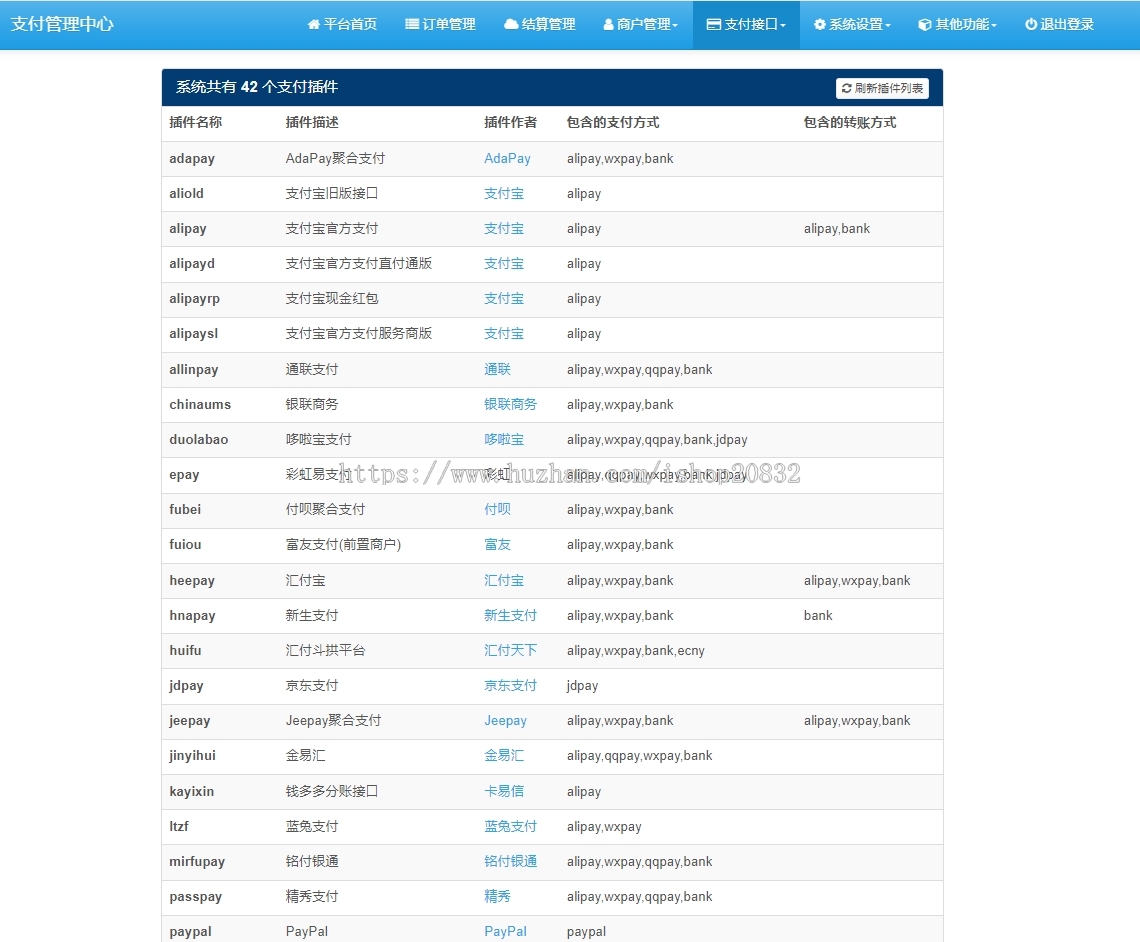
Task: Select the mirfupay plugin name
Action: tap(197, 861)
